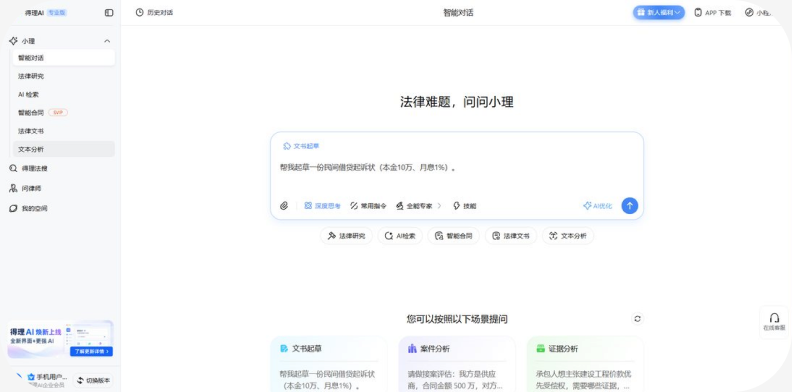Click the 请做接案评估 prompt text in 案件分析 card
The height and width of the screenshot is (392, 792).
[x=455, y=380]
